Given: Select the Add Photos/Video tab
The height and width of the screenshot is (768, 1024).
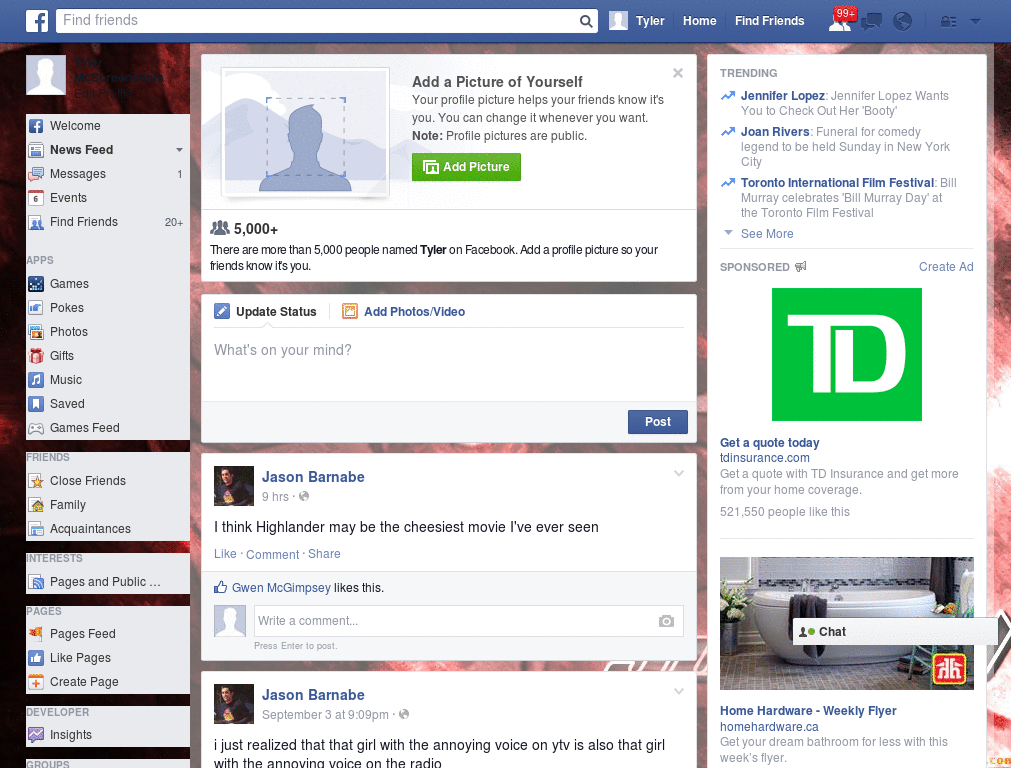Looking at the screenshot, I should [x=404, y=312].
